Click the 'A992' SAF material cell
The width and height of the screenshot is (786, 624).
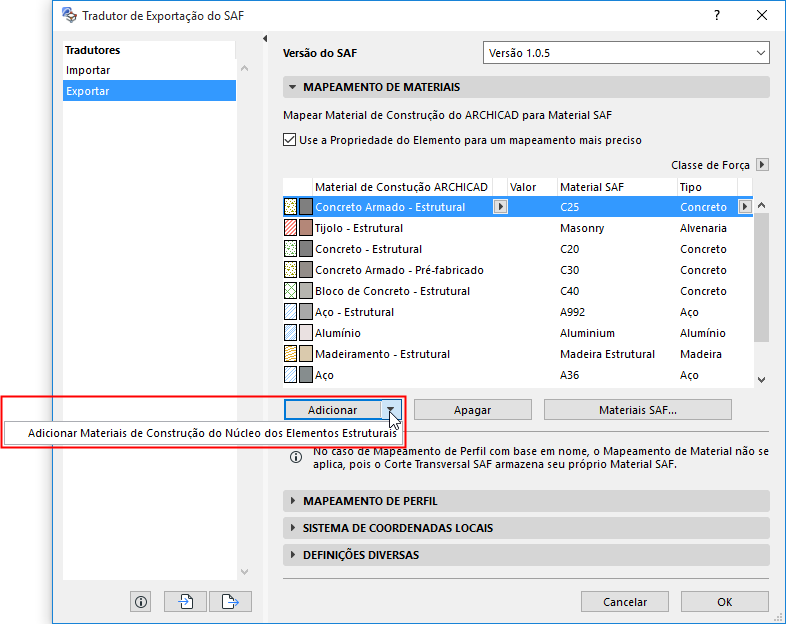572,312
